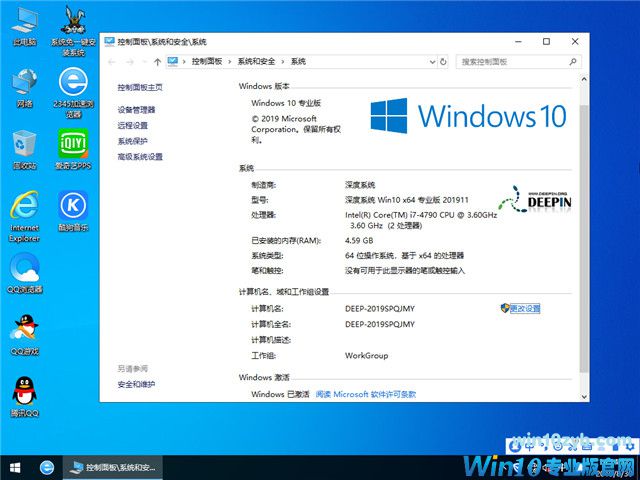640x480 pixels.
Task: Expand the chevron after 系统和安全 breadcrumb
Action: pos(283,62)
